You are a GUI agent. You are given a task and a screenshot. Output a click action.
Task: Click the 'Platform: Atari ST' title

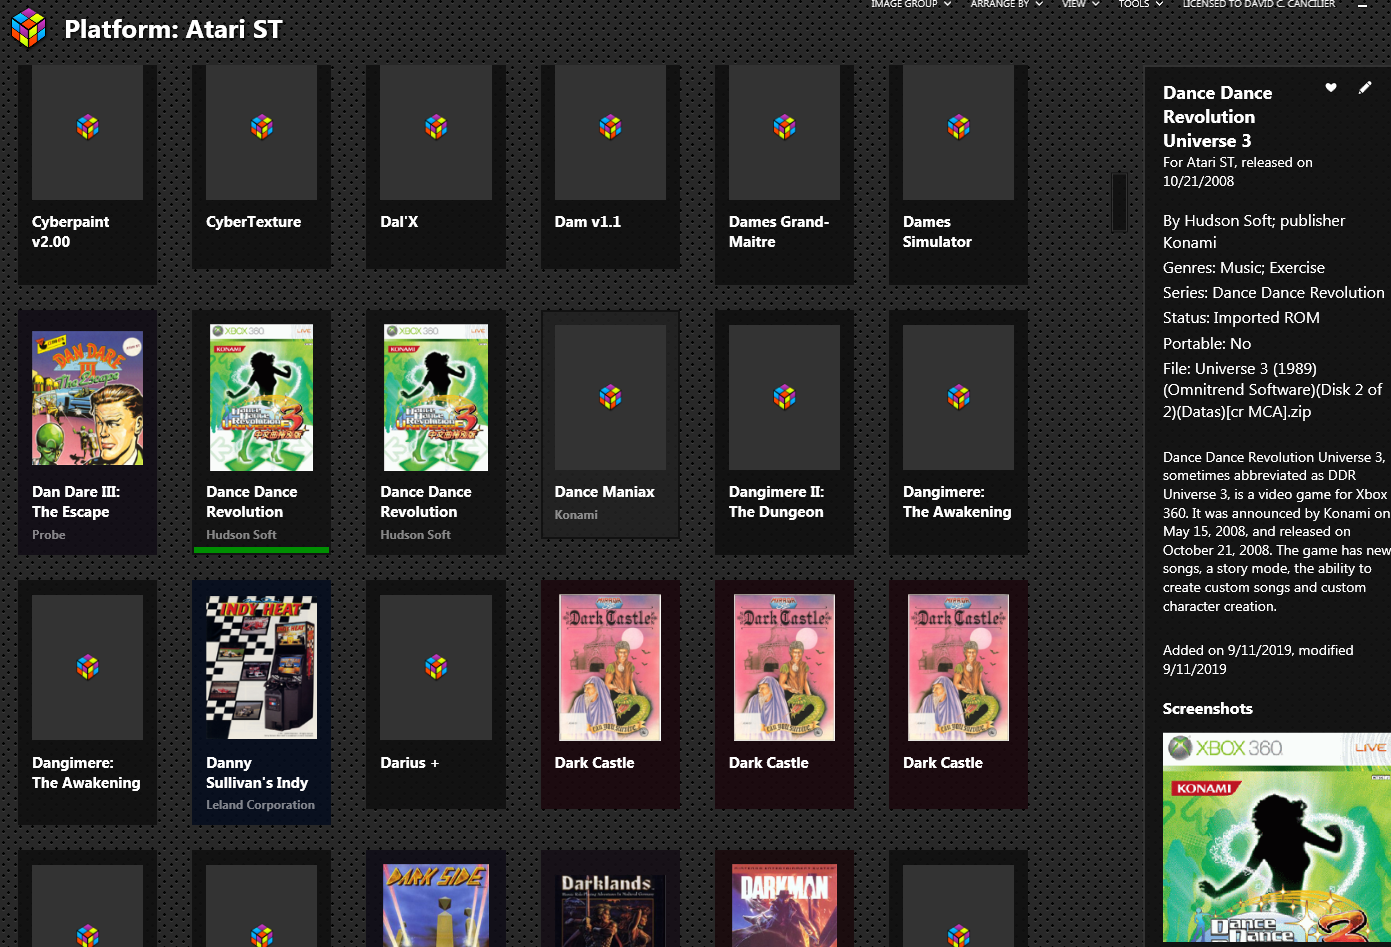pos(173,29)
